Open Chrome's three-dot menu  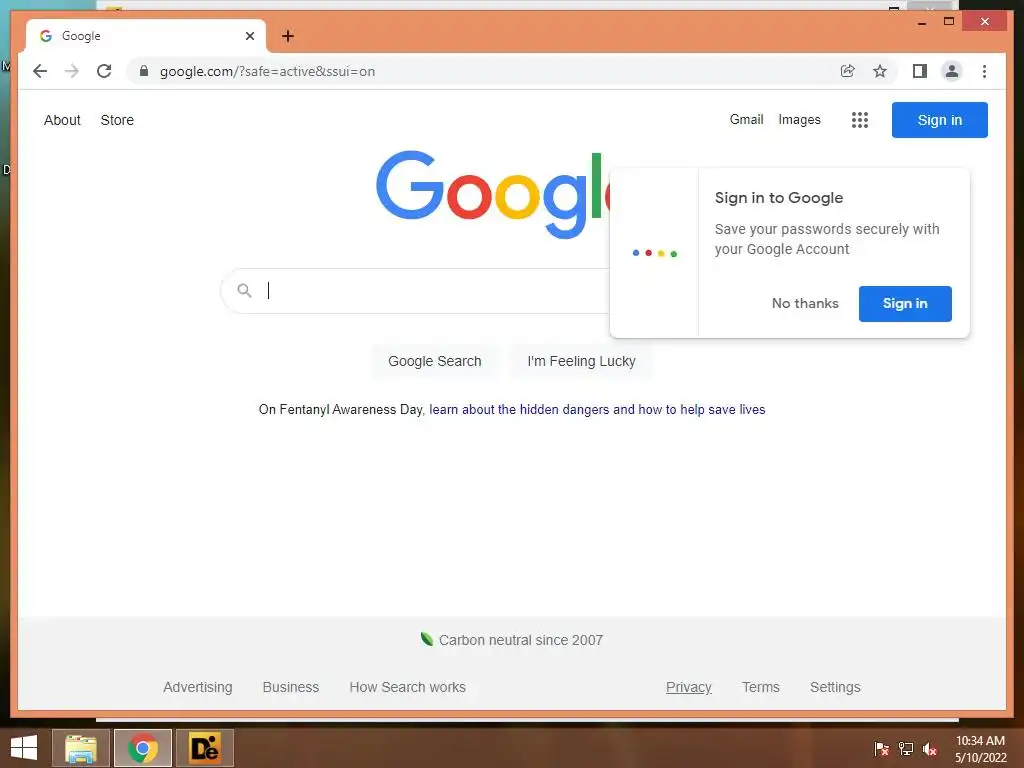(984, 71)
